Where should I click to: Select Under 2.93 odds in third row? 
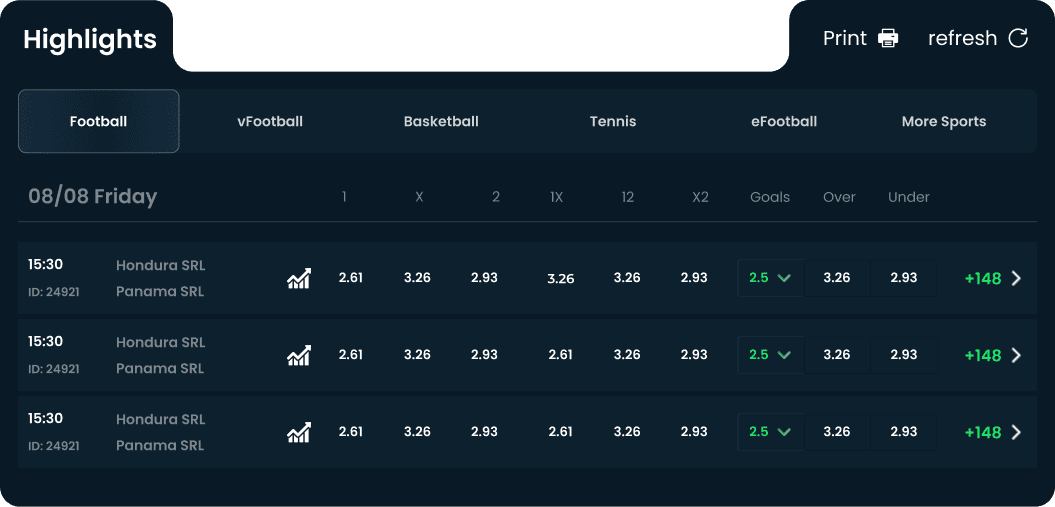pyautogui.click(x=904, y=431)
